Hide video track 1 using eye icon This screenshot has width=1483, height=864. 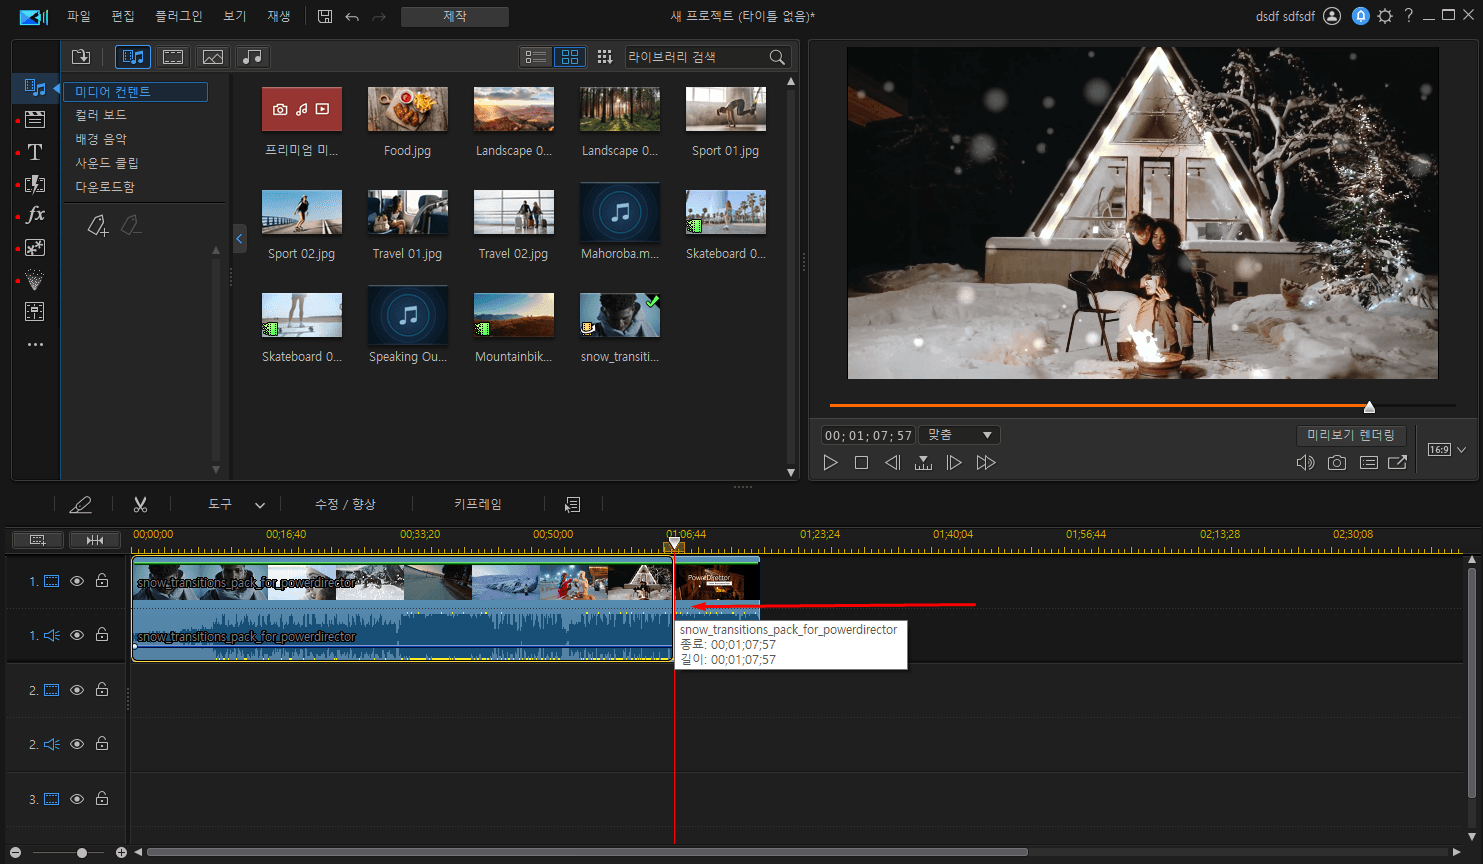click(x=77, y=581)
